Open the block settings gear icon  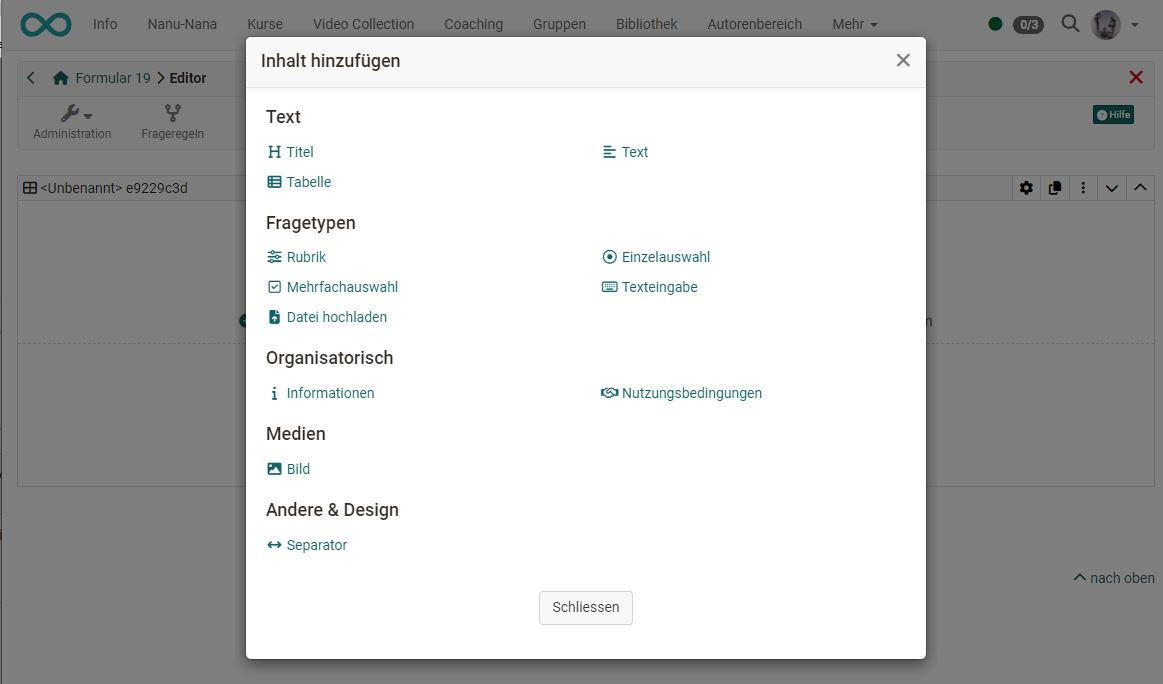[x=1026, y=188]
